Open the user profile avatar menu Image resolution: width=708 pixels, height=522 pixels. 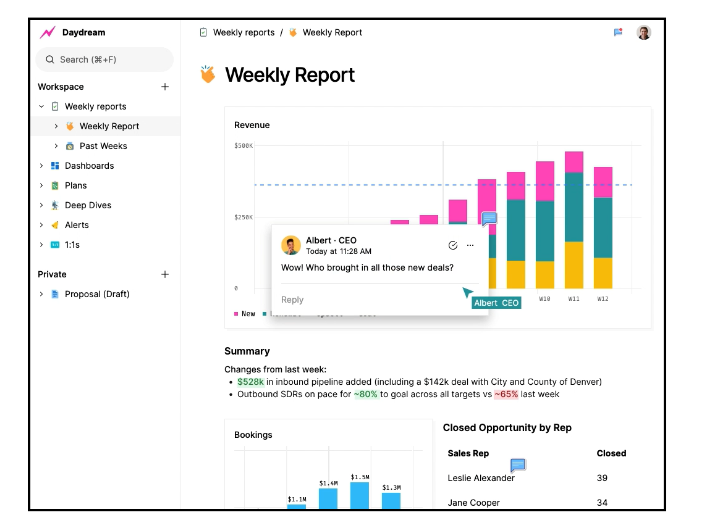644,32
